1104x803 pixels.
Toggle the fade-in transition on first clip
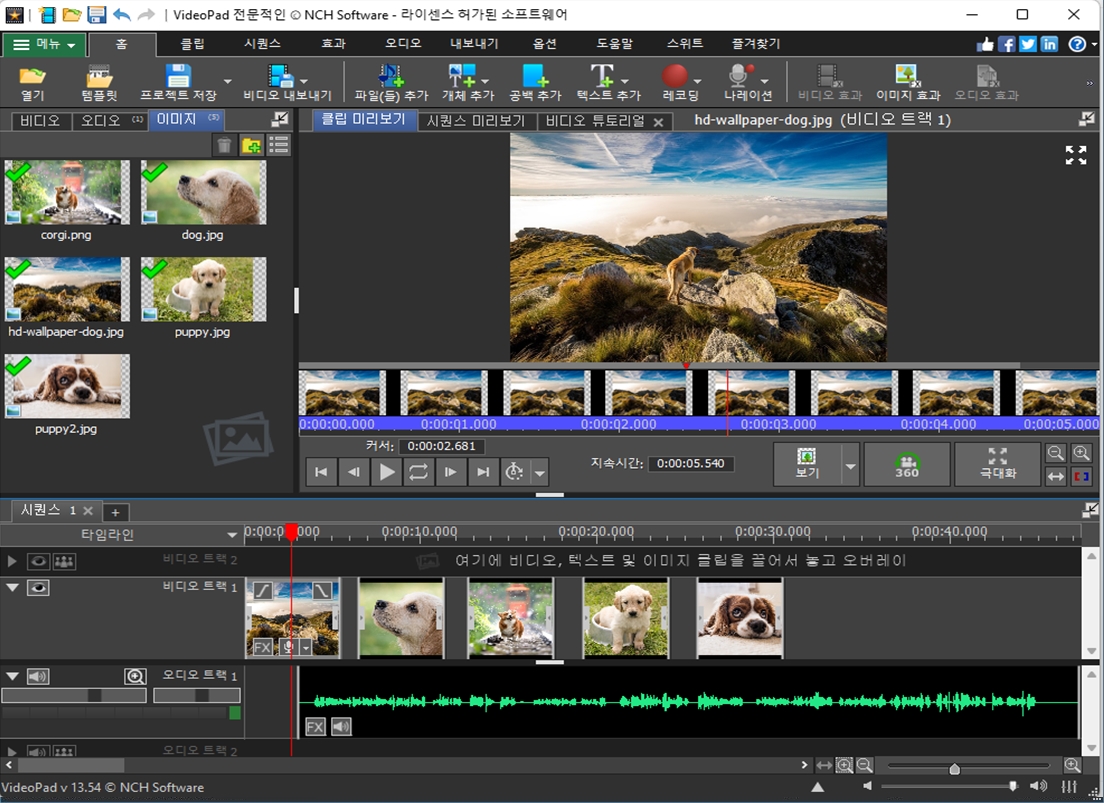tap(263, 590)
